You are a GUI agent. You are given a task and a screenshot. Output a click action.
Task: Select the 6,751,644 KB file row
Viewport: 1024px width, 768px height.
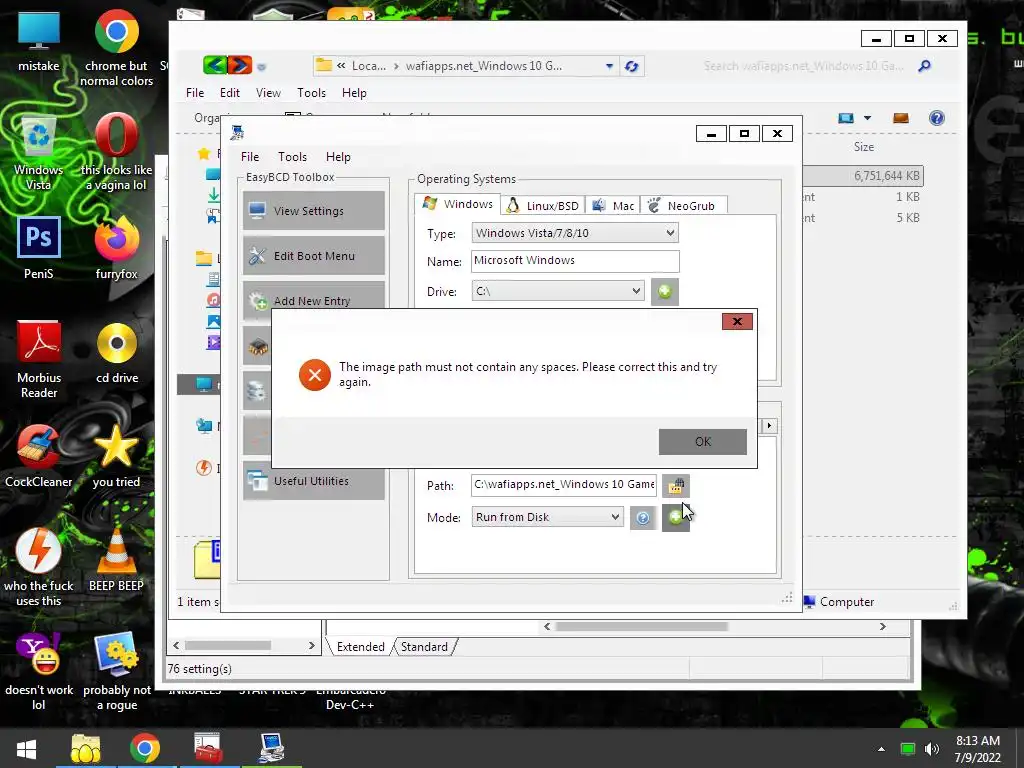point(863,176)
